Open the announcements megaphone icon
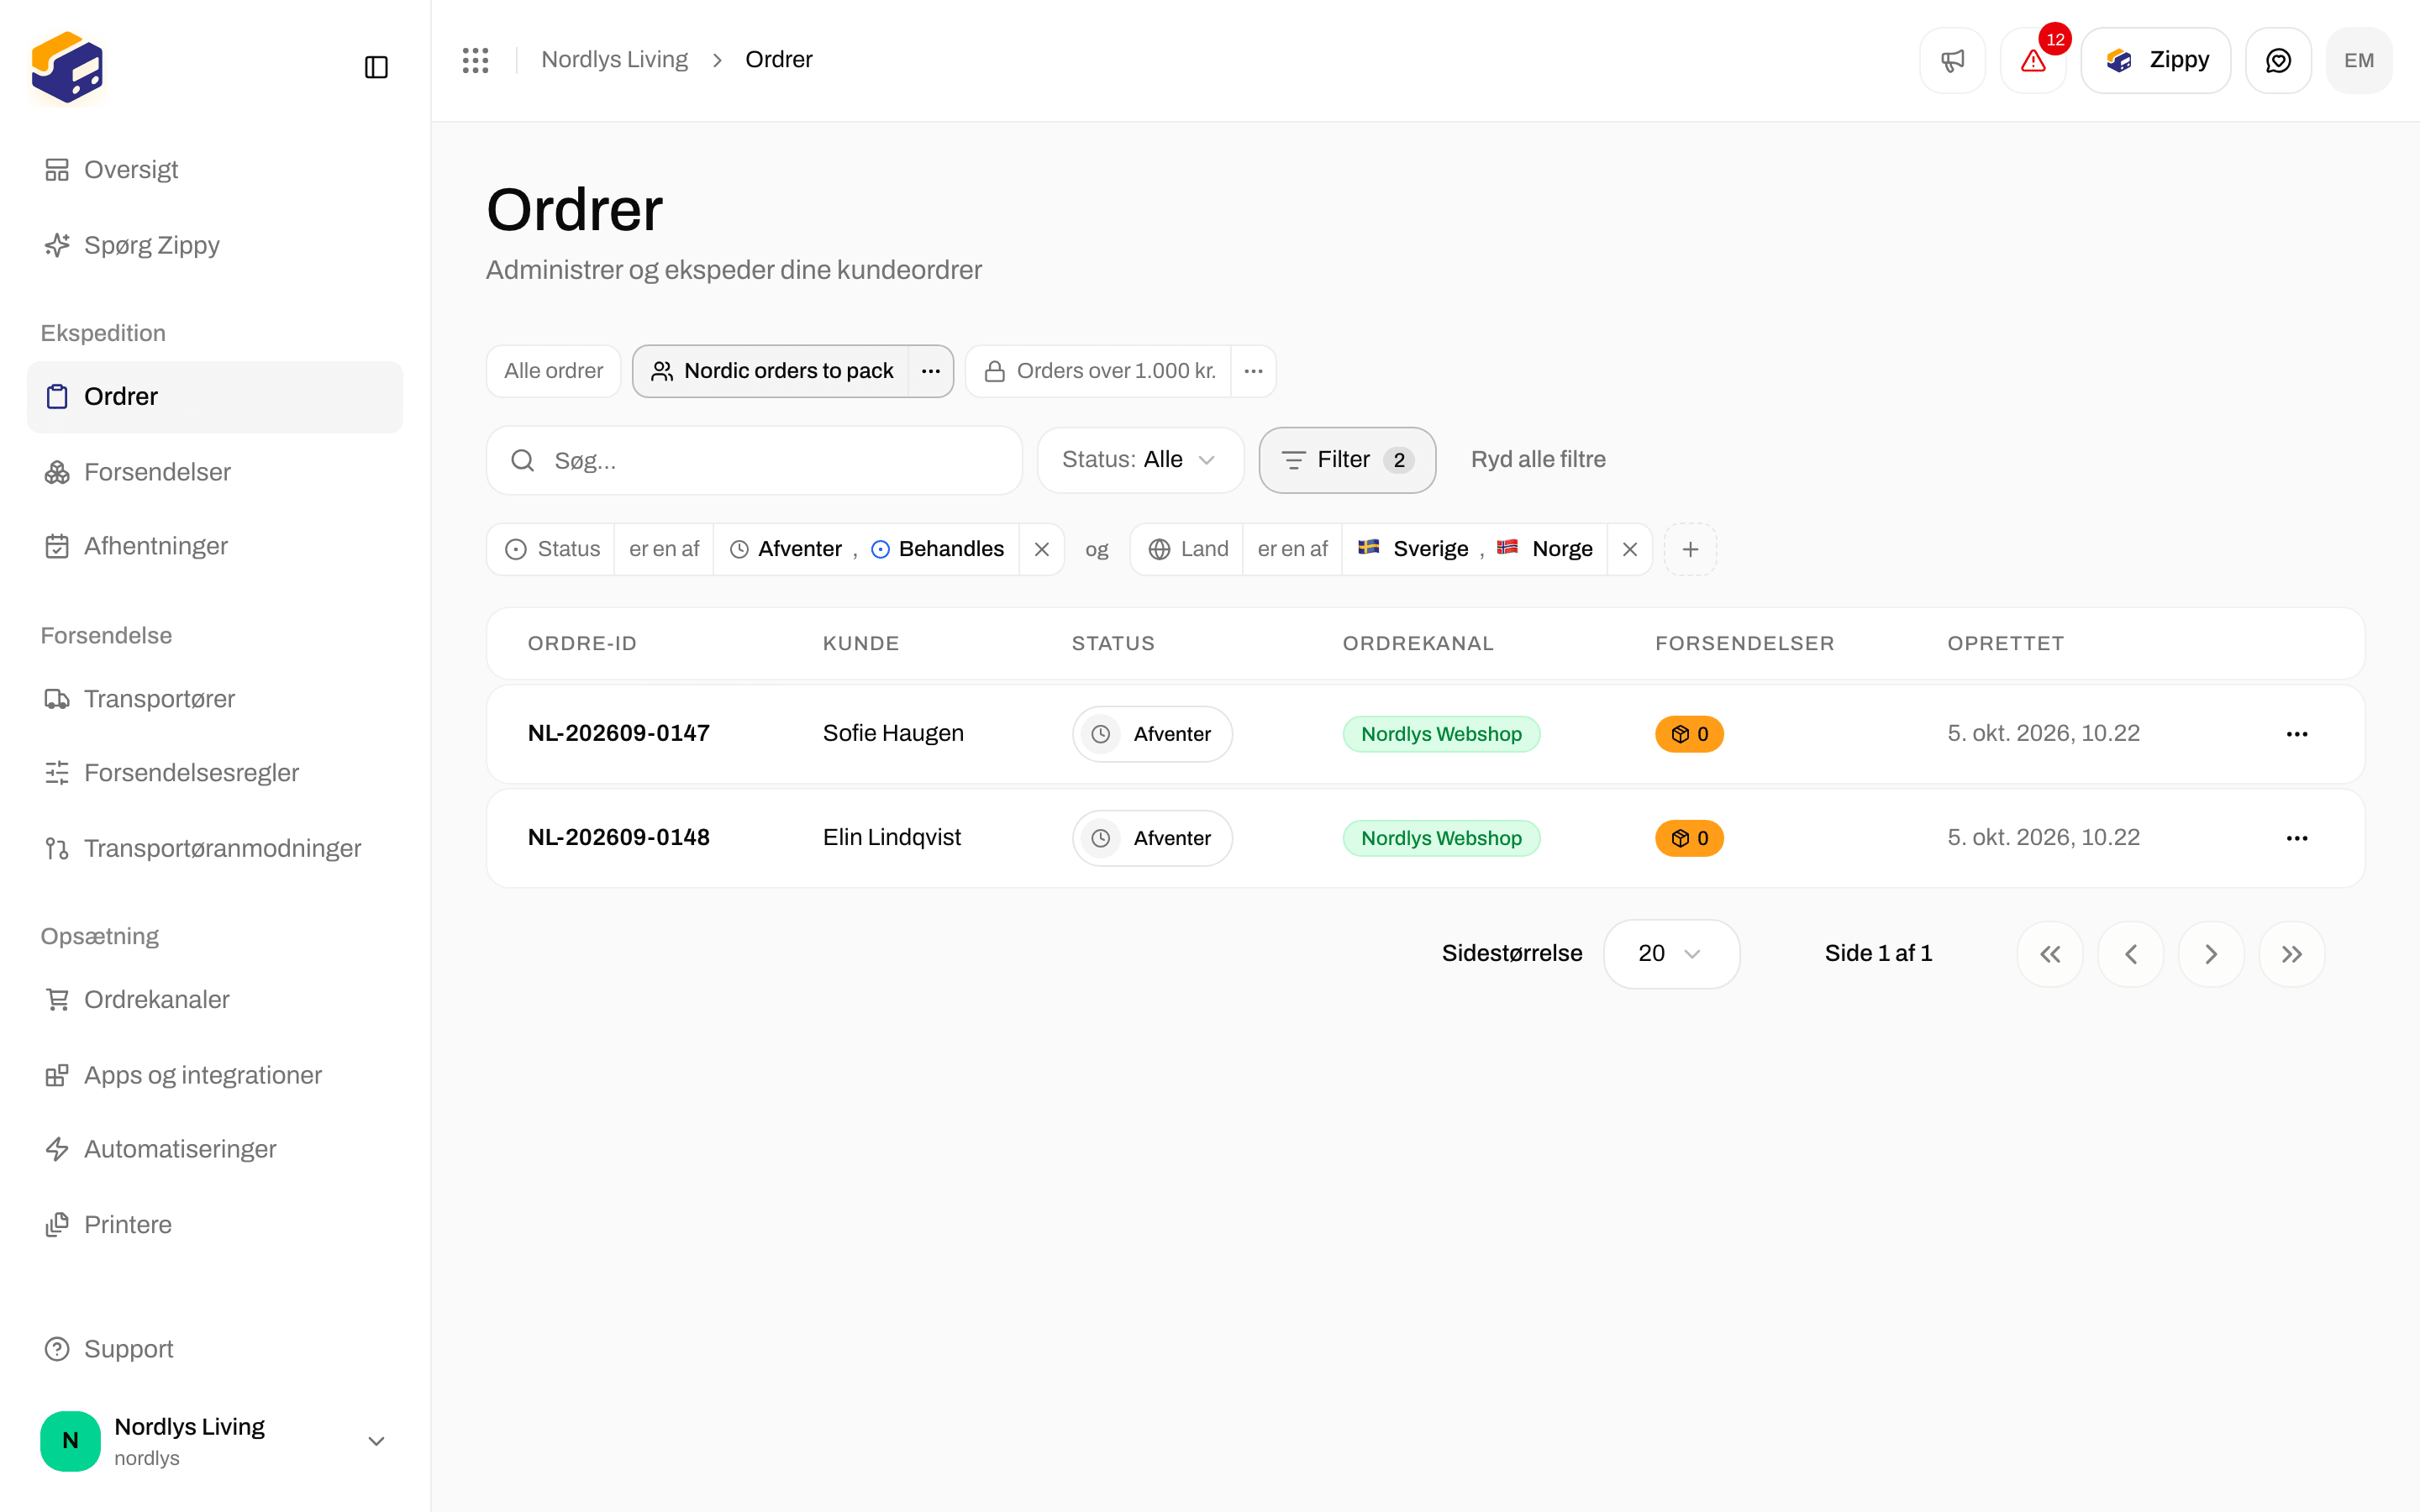The height and width of the screenshot is (1512, 2420). (1952, 60)
